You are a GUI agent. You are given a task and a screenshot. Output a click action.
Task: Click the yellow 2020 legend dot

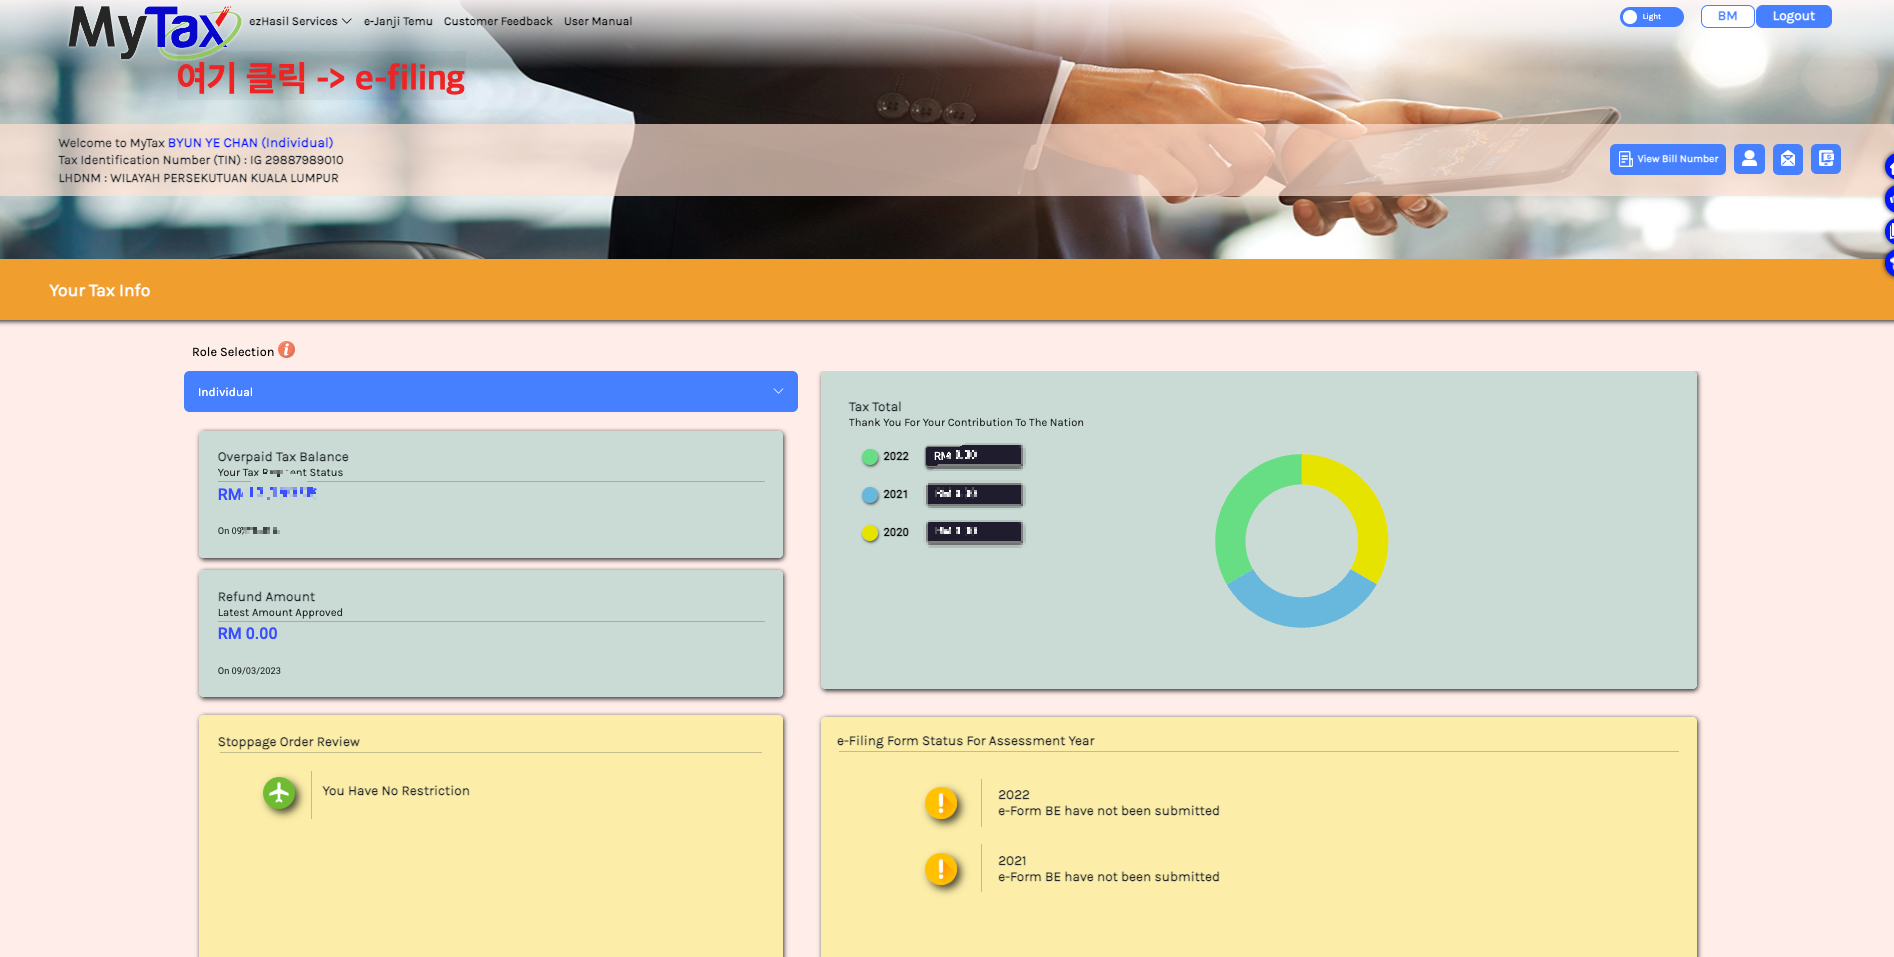pyautogui.click(x=870, y=533)
